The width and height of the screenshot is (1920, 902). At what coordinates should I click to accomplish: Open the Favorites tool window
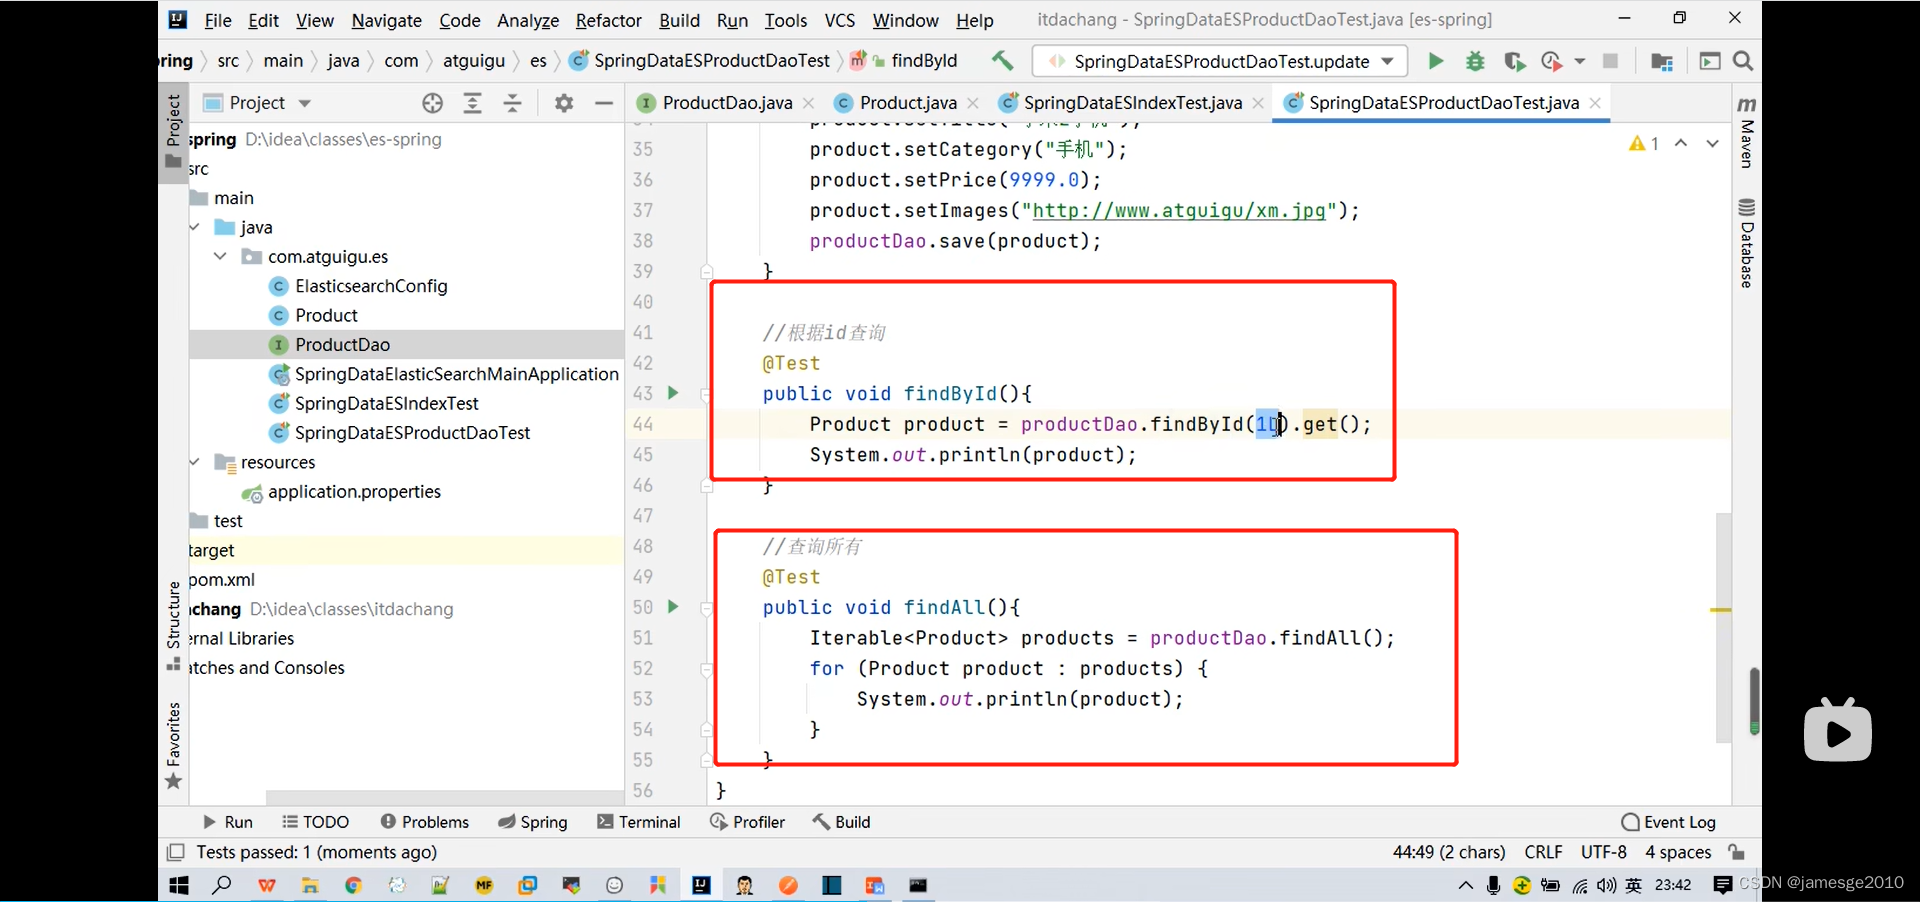click(174, 745)
